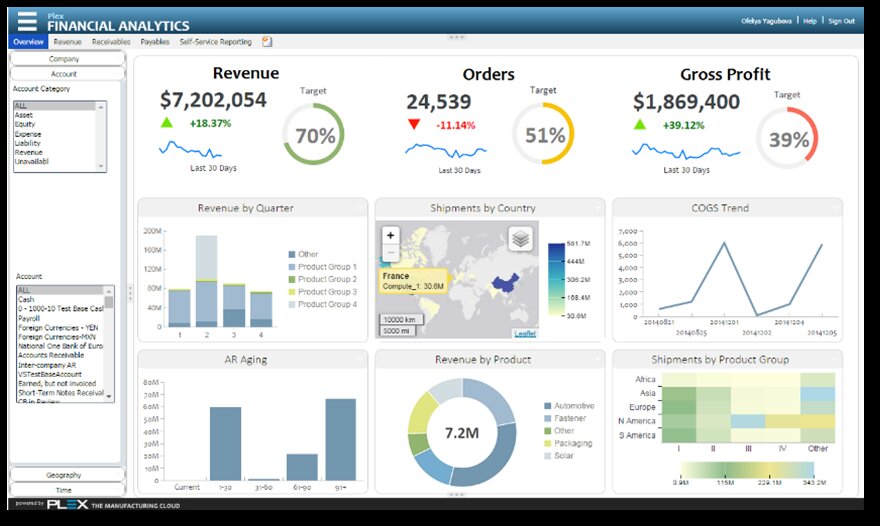Open the Payables tab
The height and width of the screenshot is (526, 880).
[154, 42]
